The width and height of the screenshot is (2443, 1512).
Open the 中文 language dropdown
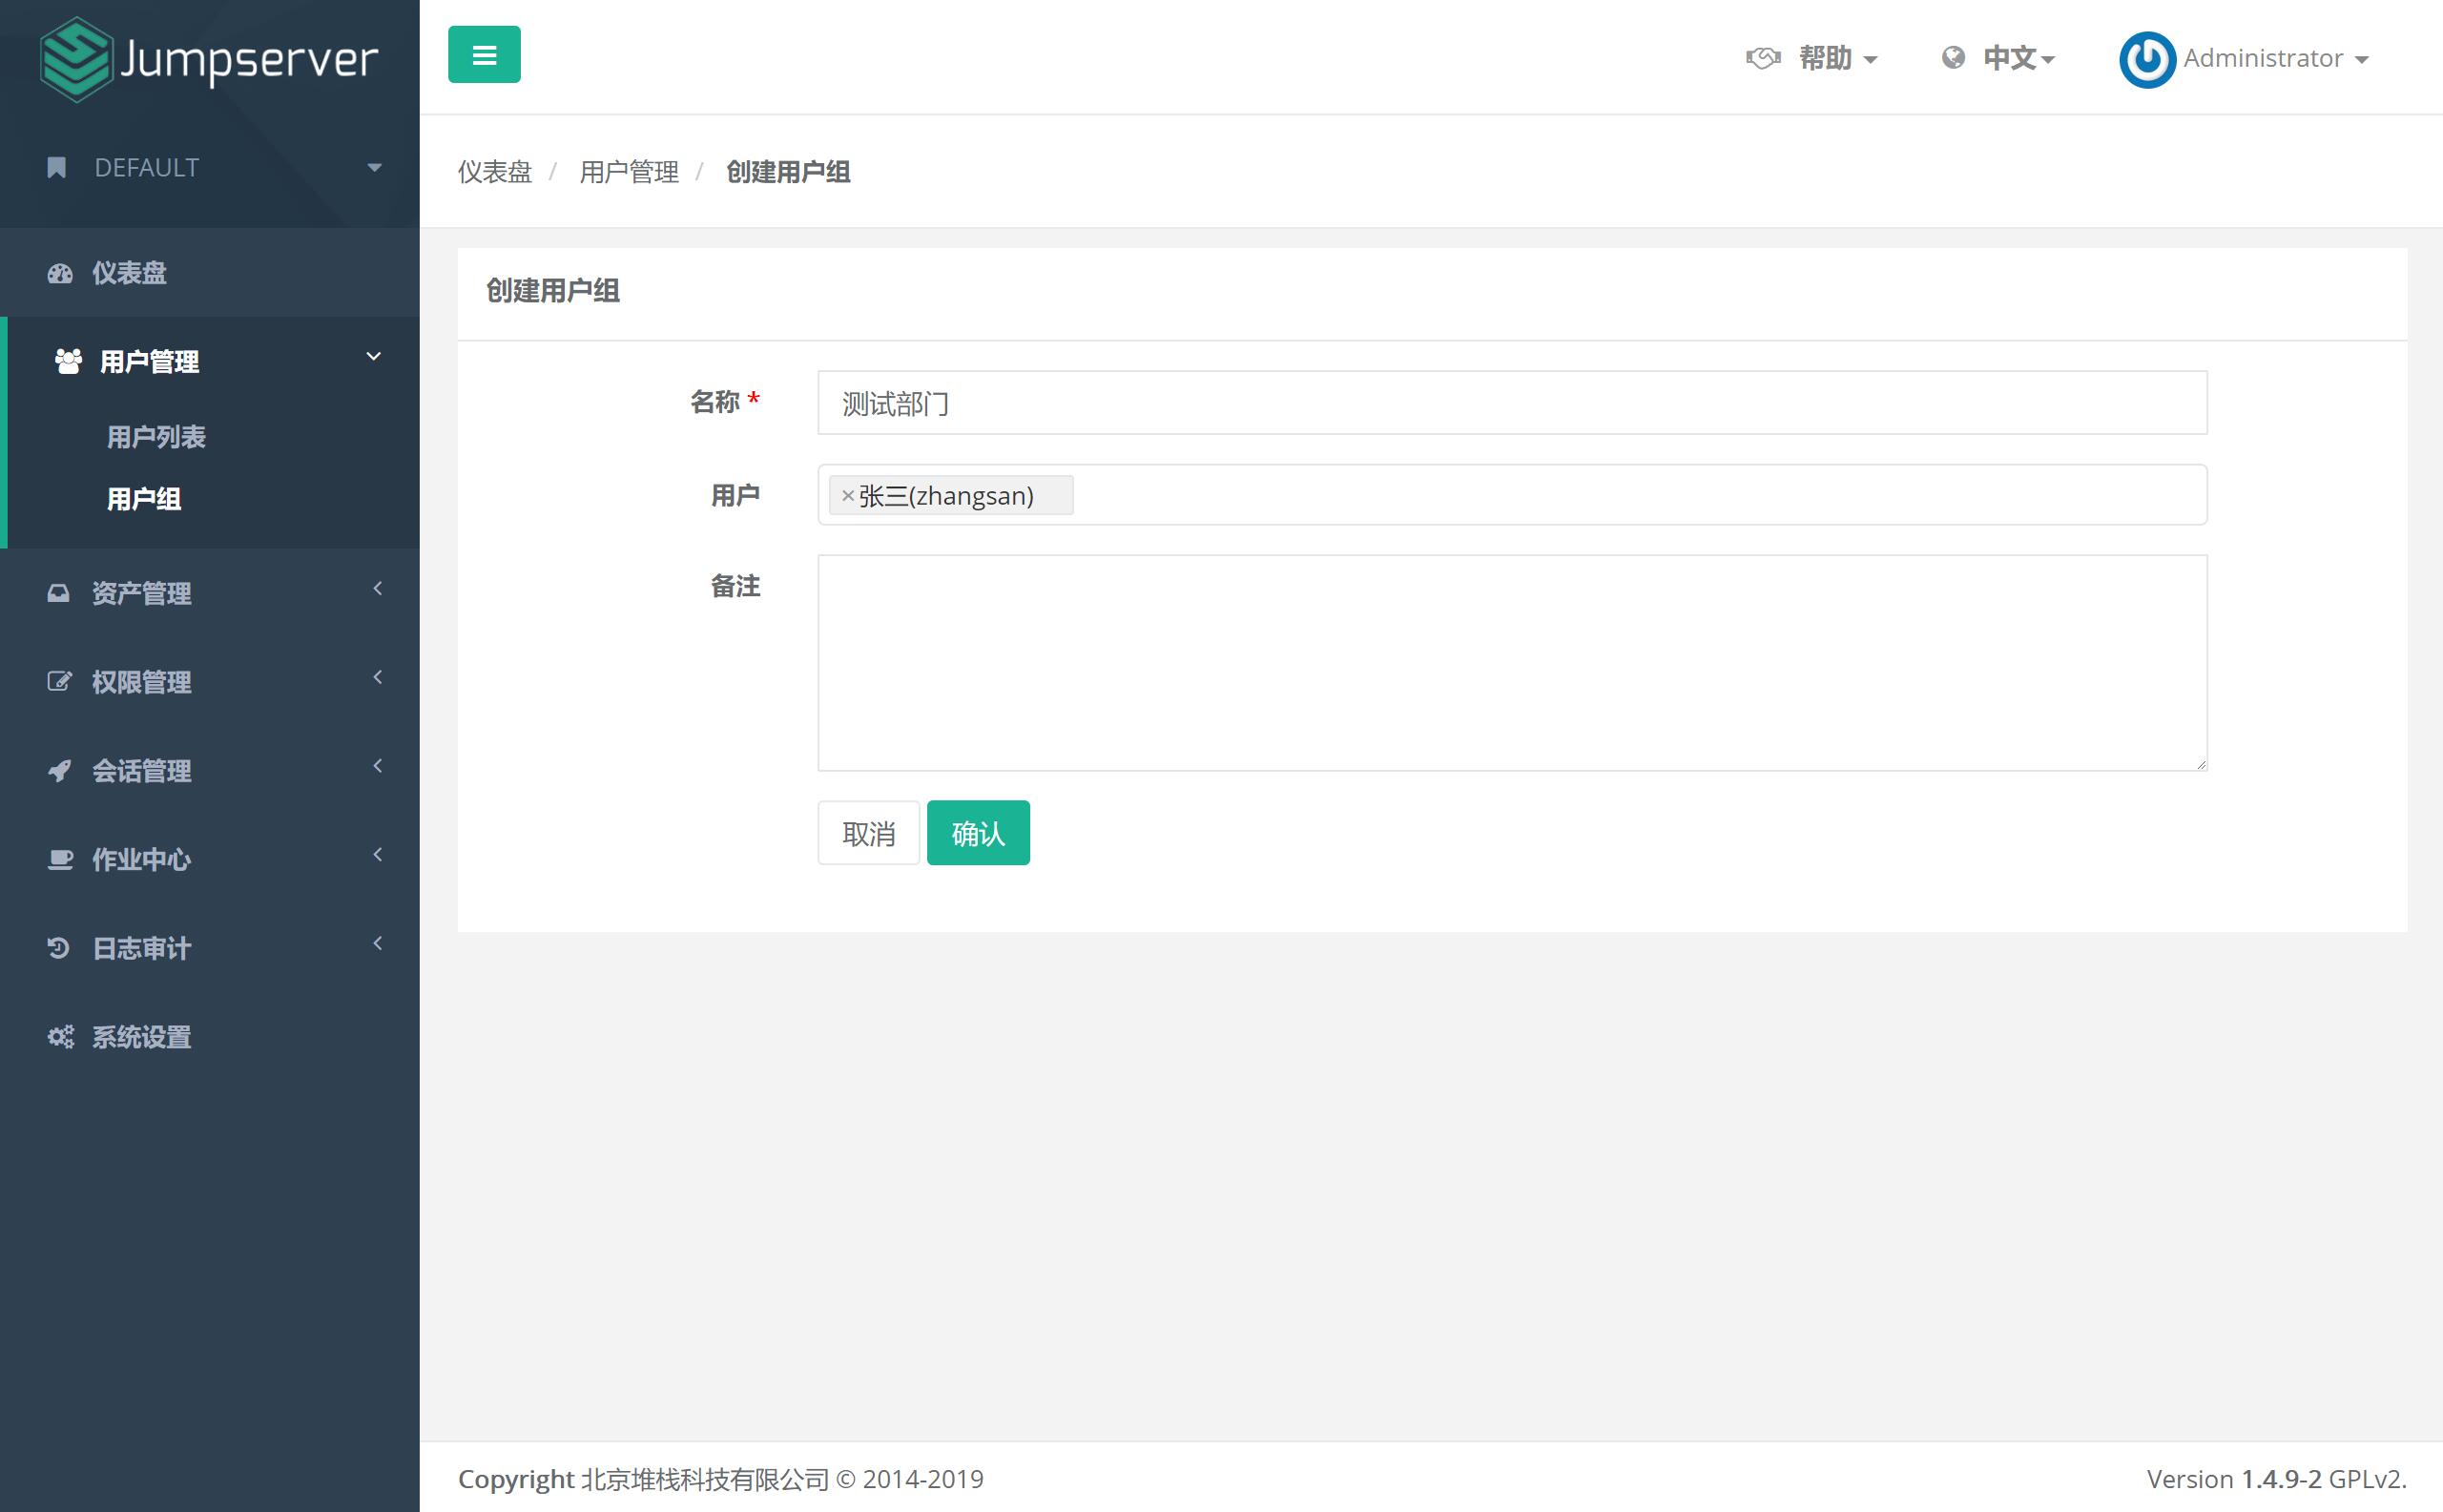point(2019,58)
